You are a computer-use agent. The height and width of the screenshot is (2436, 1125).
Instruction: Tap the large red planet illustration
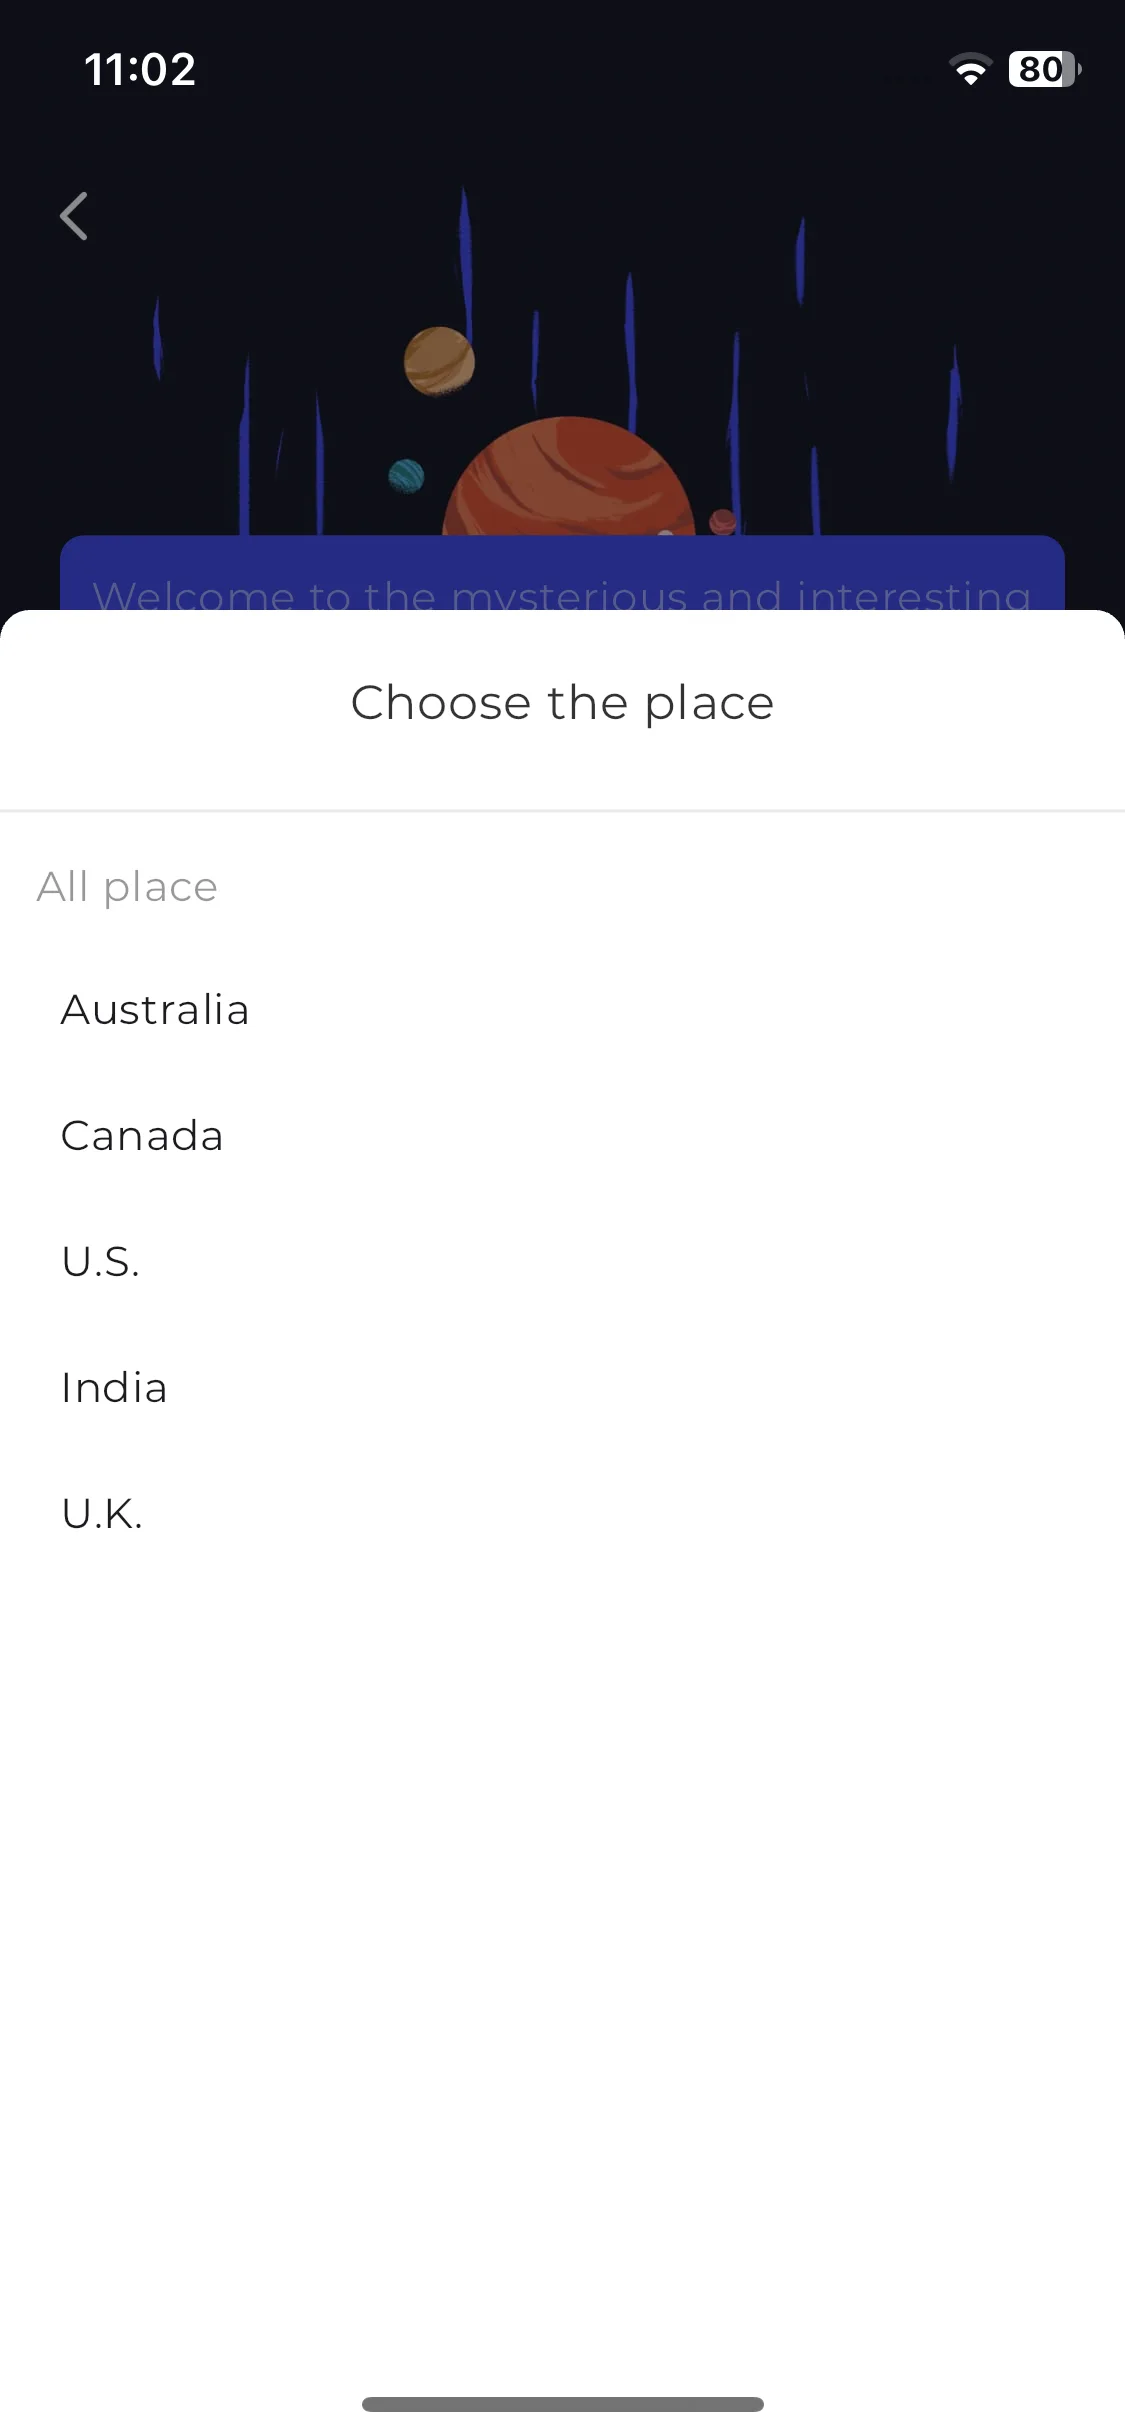pyautogui.click(x=569, y=476)
